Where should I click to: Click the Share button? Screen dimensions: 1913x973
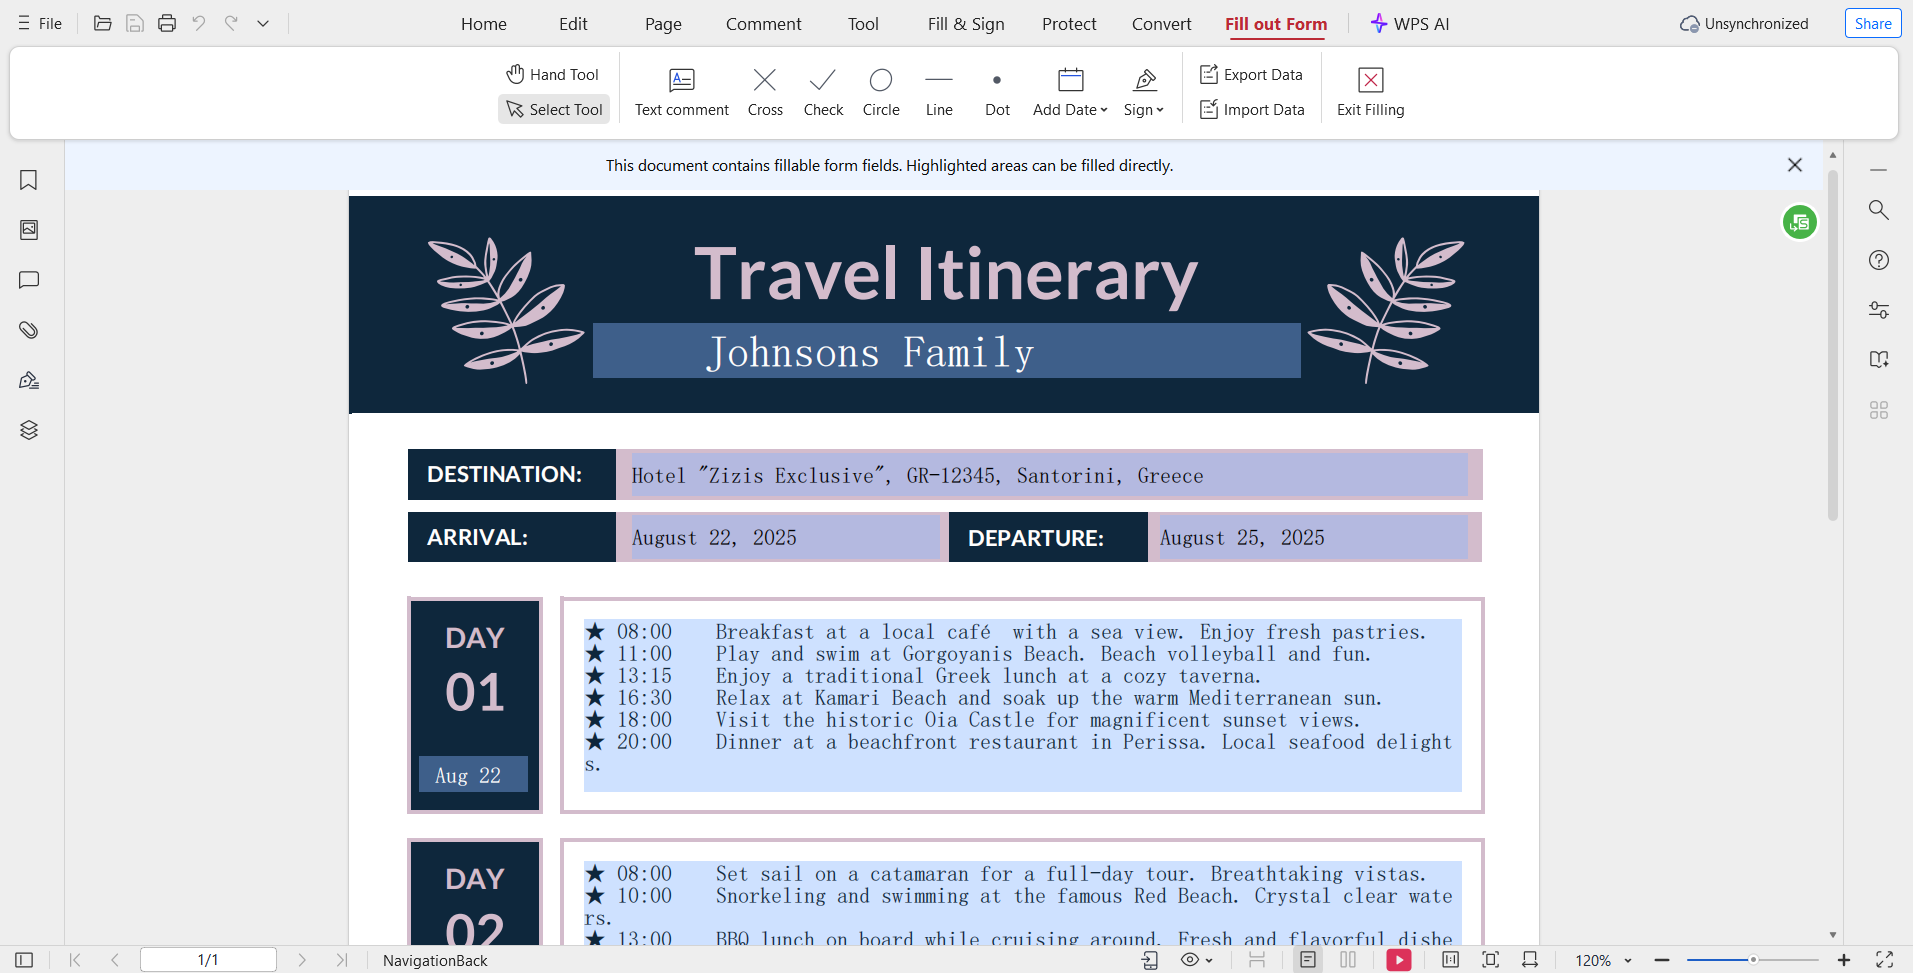coord(1873,24)
